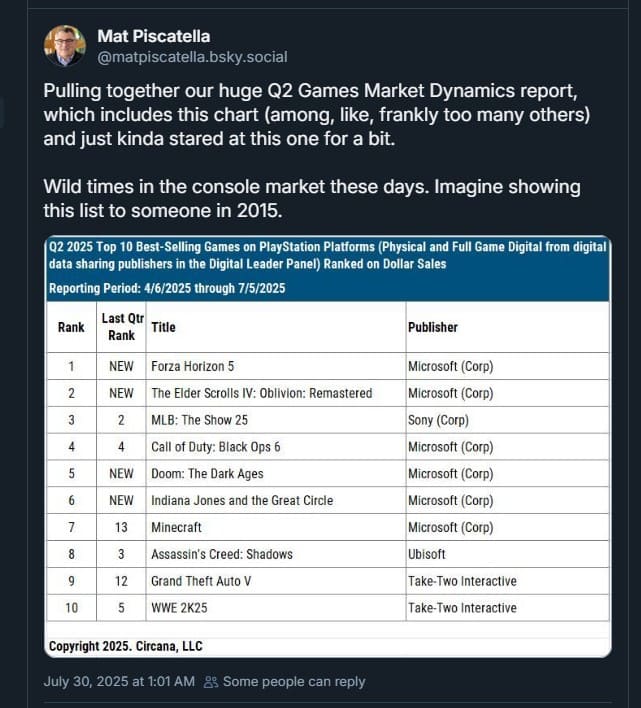Select the Forza Horizon 5 row title
This screenshot has width=641, height=708.
click(193, 366)
